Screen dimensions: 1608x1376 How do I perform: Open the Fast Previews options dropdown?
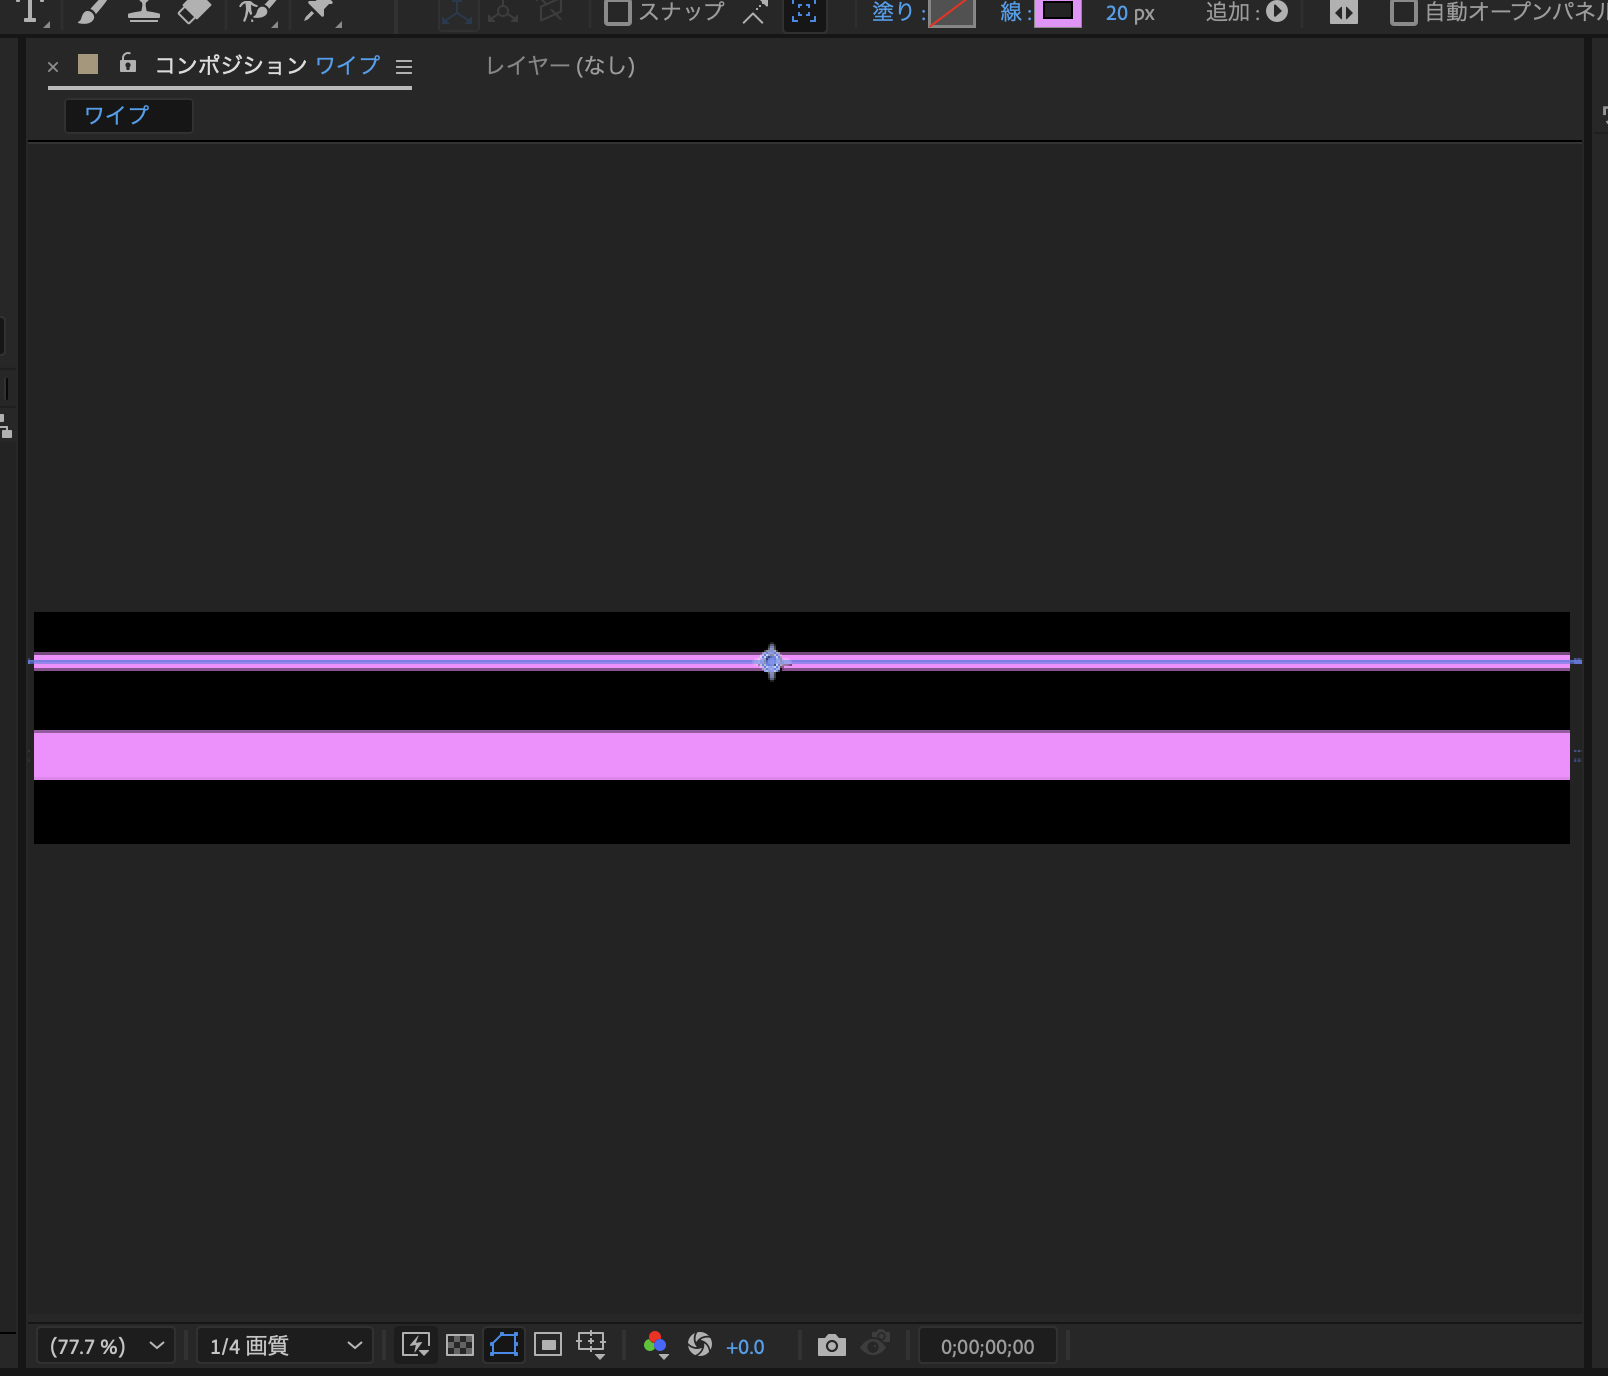417,1345
